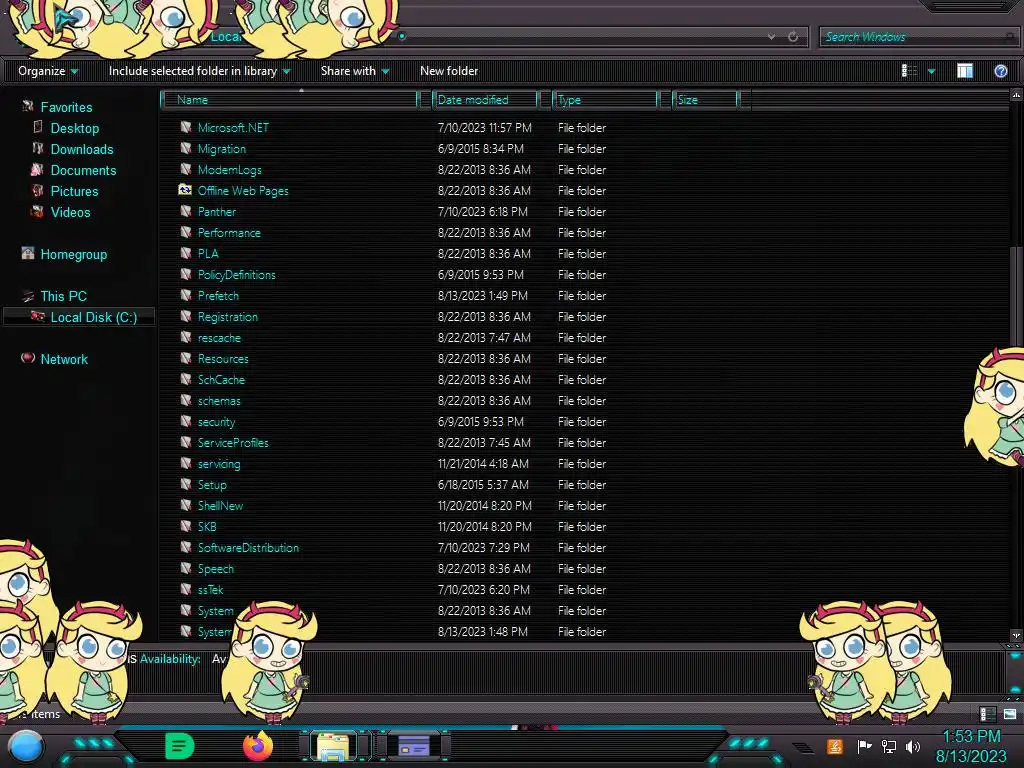Image resolution: width=1024 pixels, height=768 pixels.
Task: Launch Firefox from the taskbar
Action: [257, 746]
